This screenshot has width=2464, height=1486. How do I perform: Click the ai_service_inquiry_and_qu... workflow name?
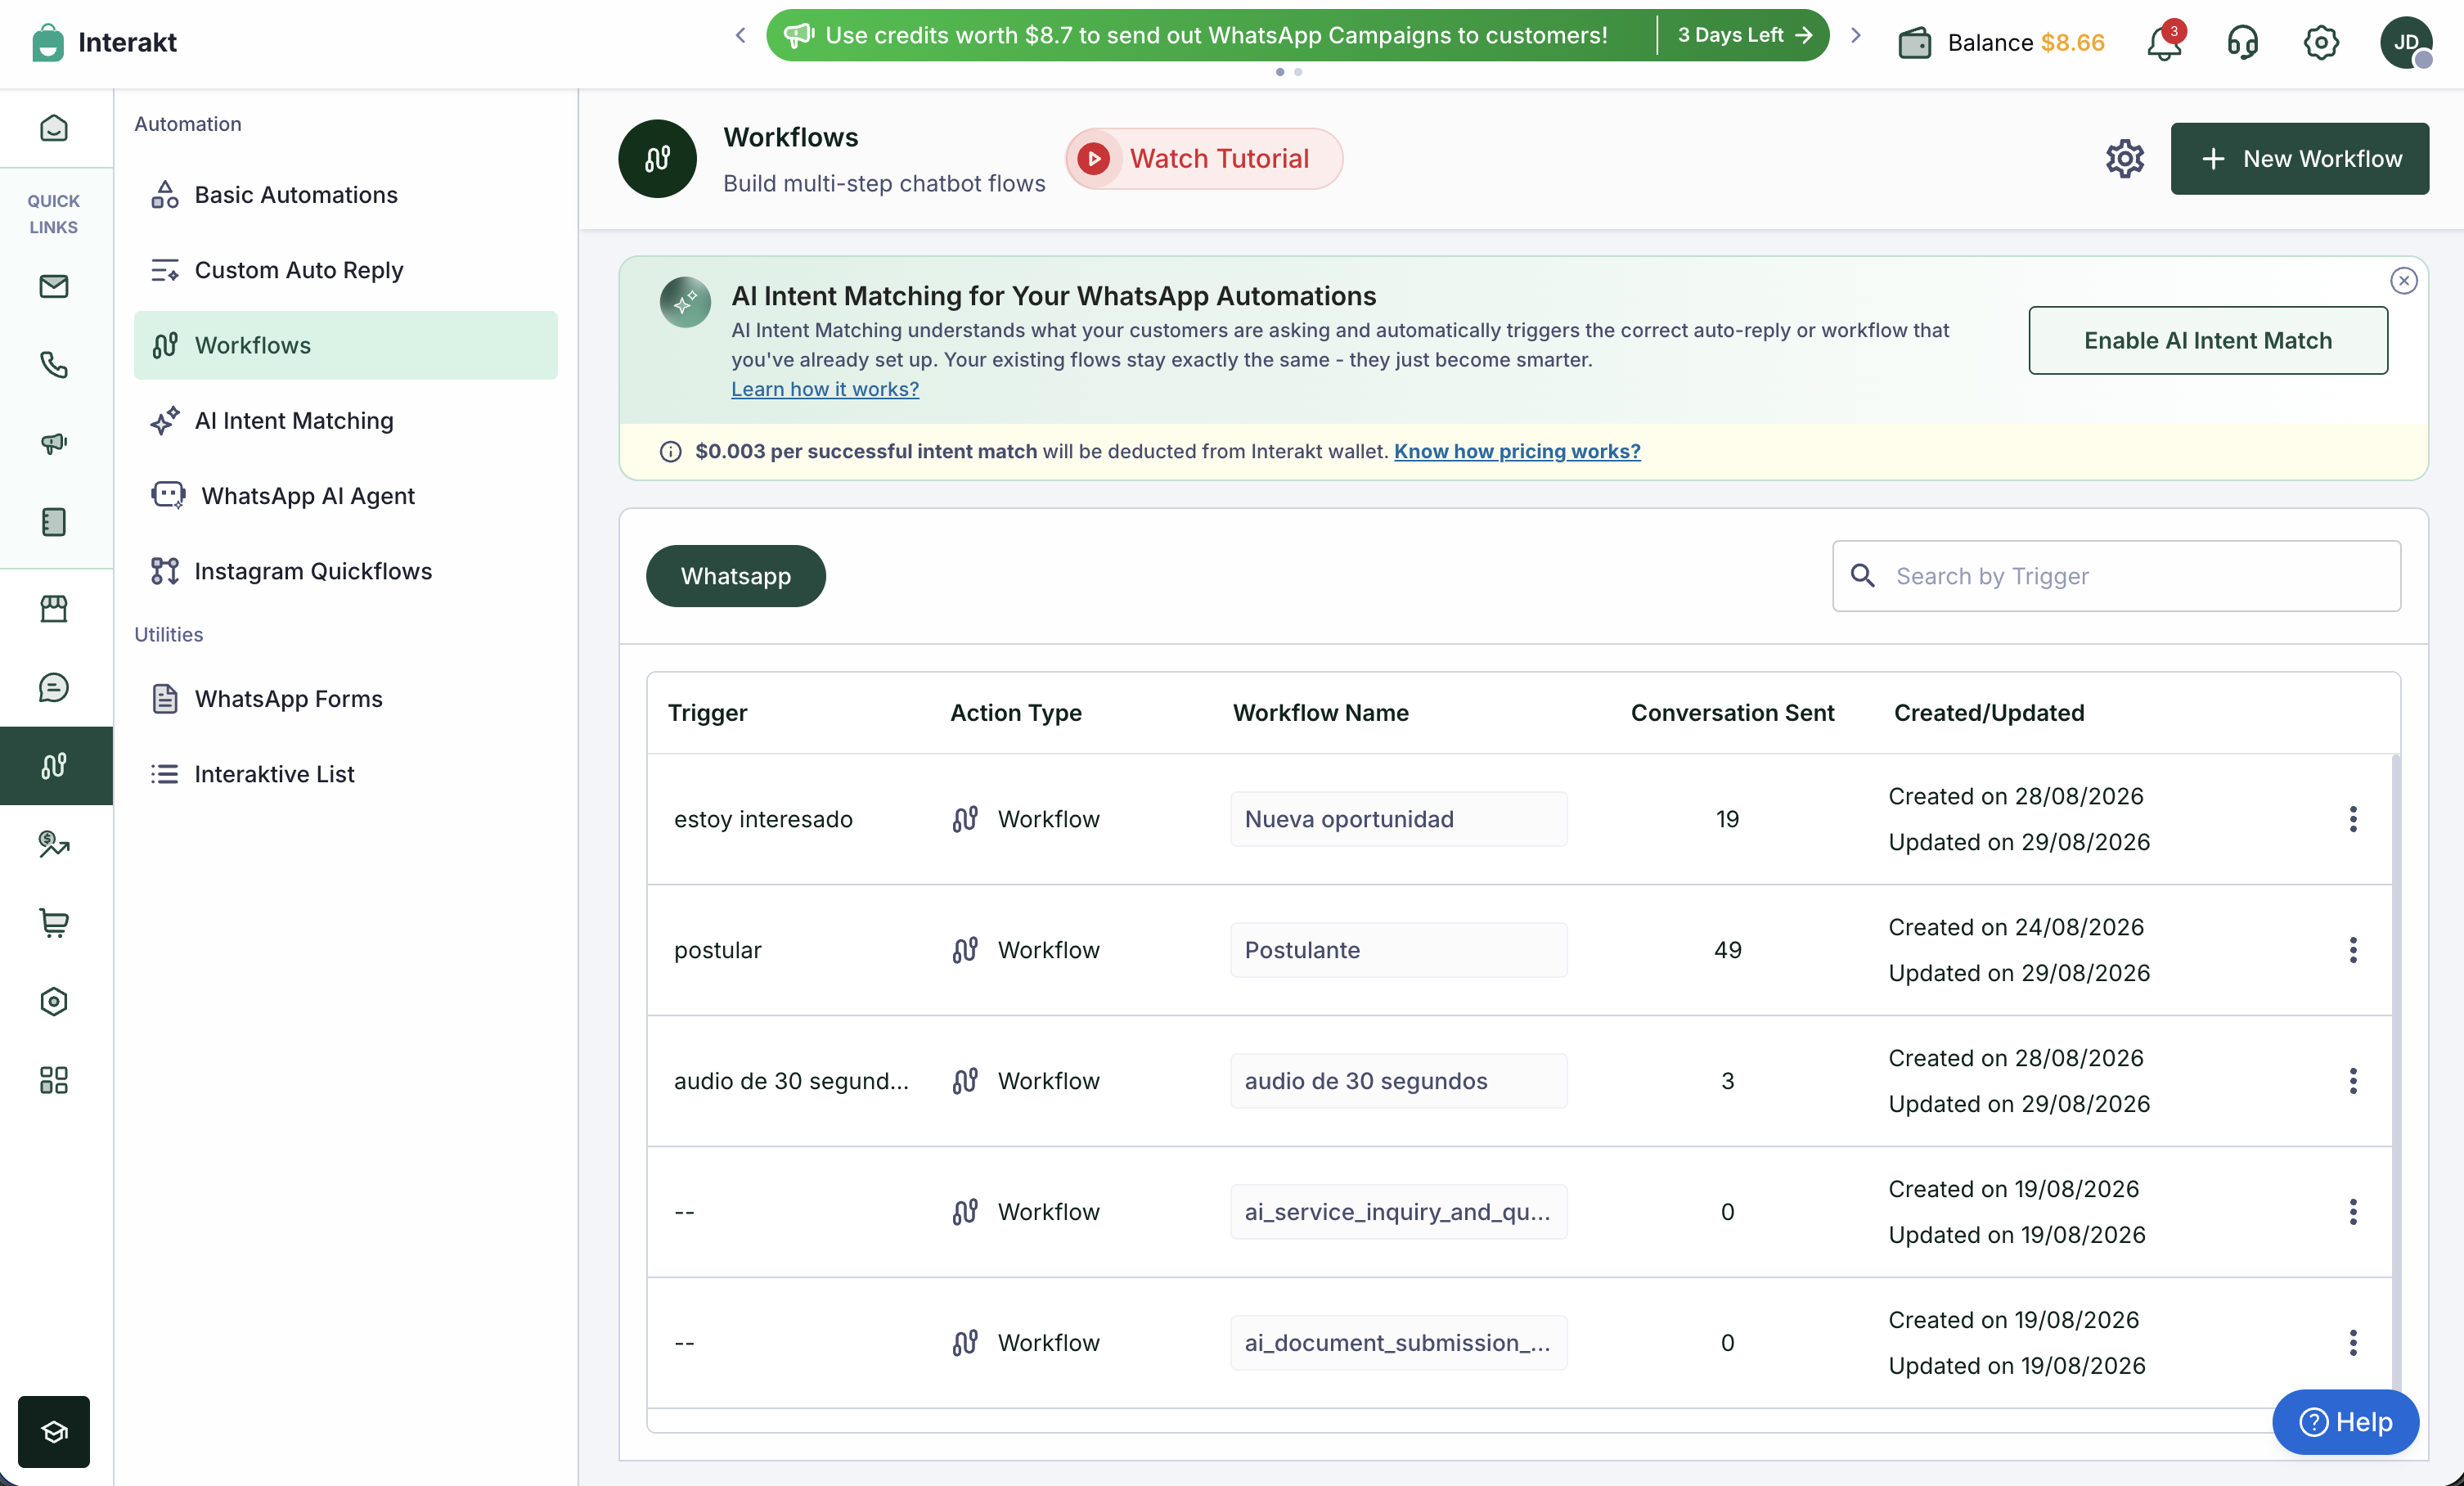click(x=1399, y=1212)
